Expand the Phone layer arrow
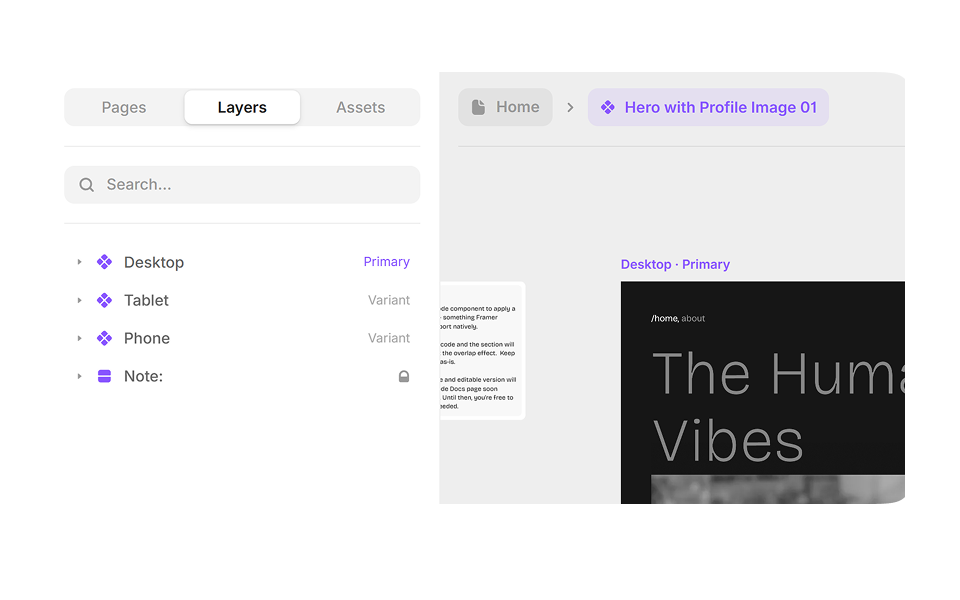 coord(79,338)
